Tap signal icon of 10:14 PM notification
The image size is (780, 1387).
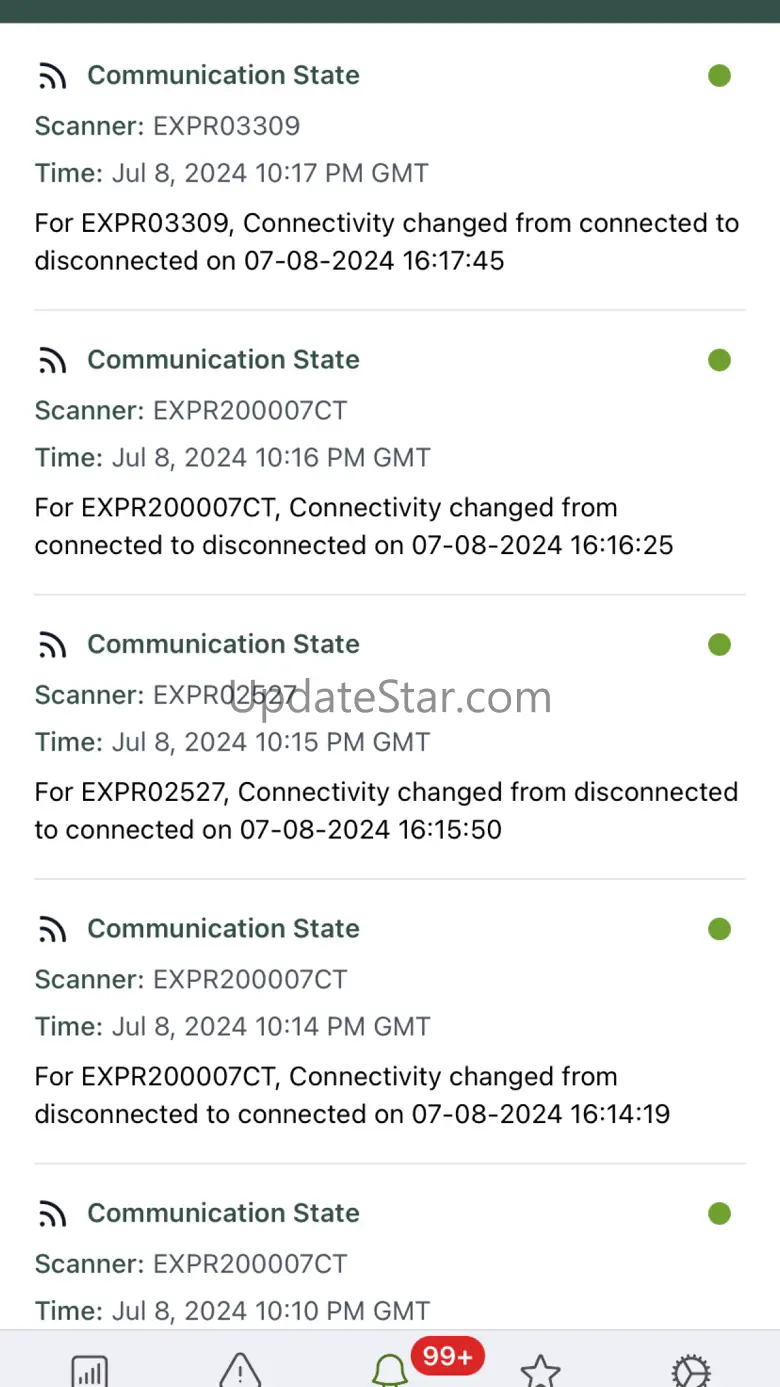(52, 929)
